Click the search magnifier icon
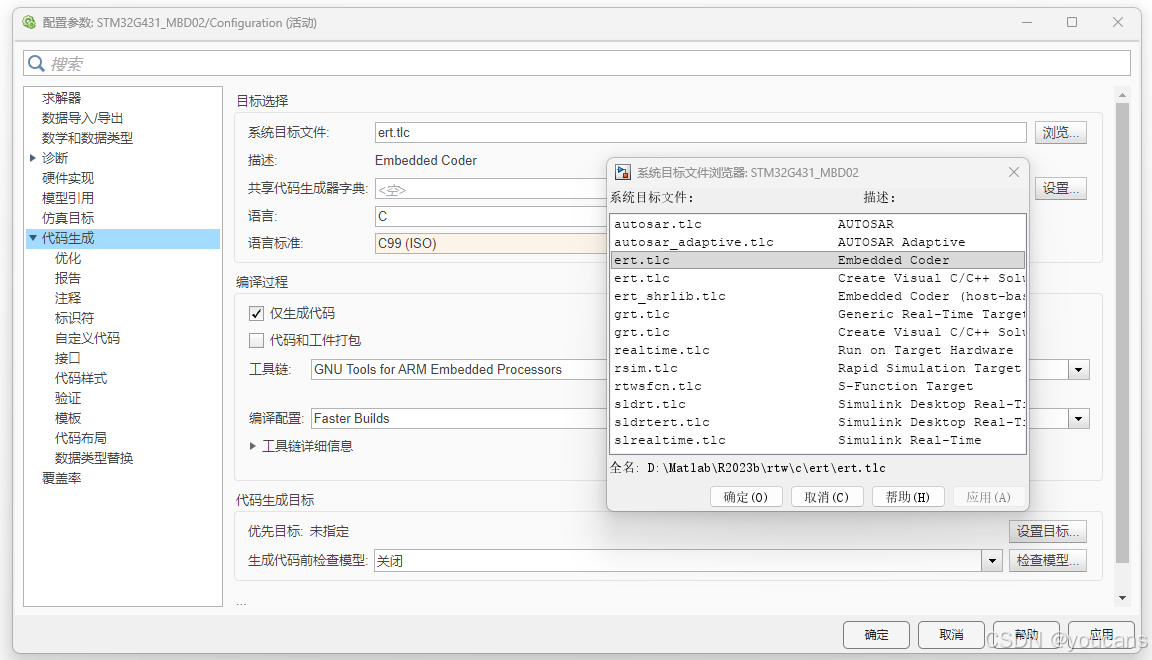 click(36, 64)
